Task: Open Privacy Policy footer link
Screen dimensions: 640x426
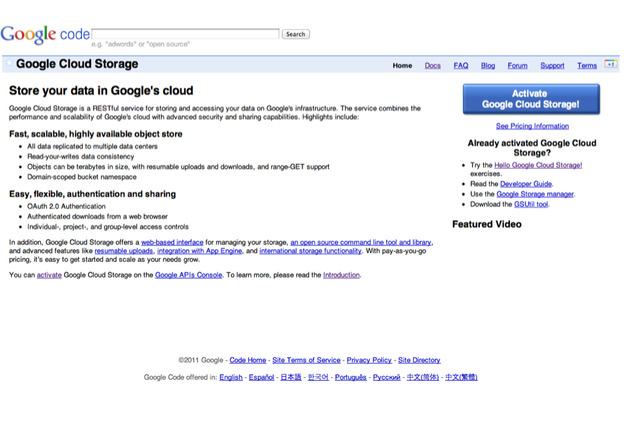Action: [x=369, y=360]
